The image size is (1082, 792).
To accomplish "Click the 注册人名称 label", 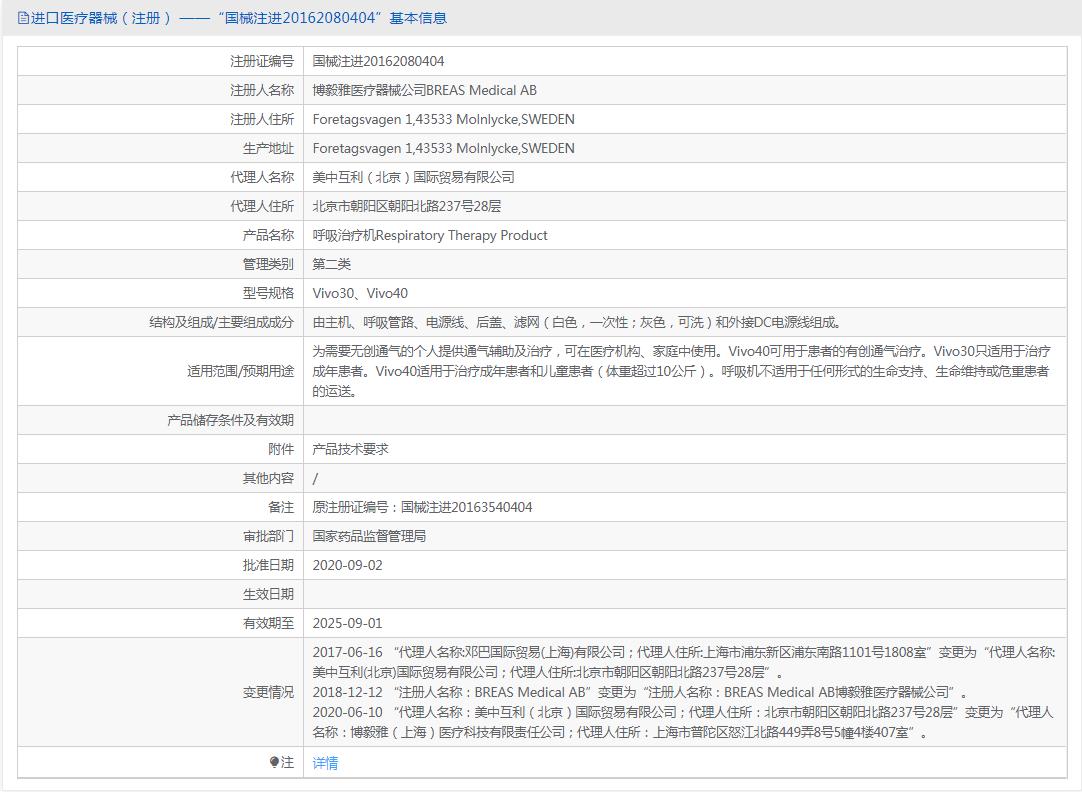I will pyautogui.click(x=262, y=90).
